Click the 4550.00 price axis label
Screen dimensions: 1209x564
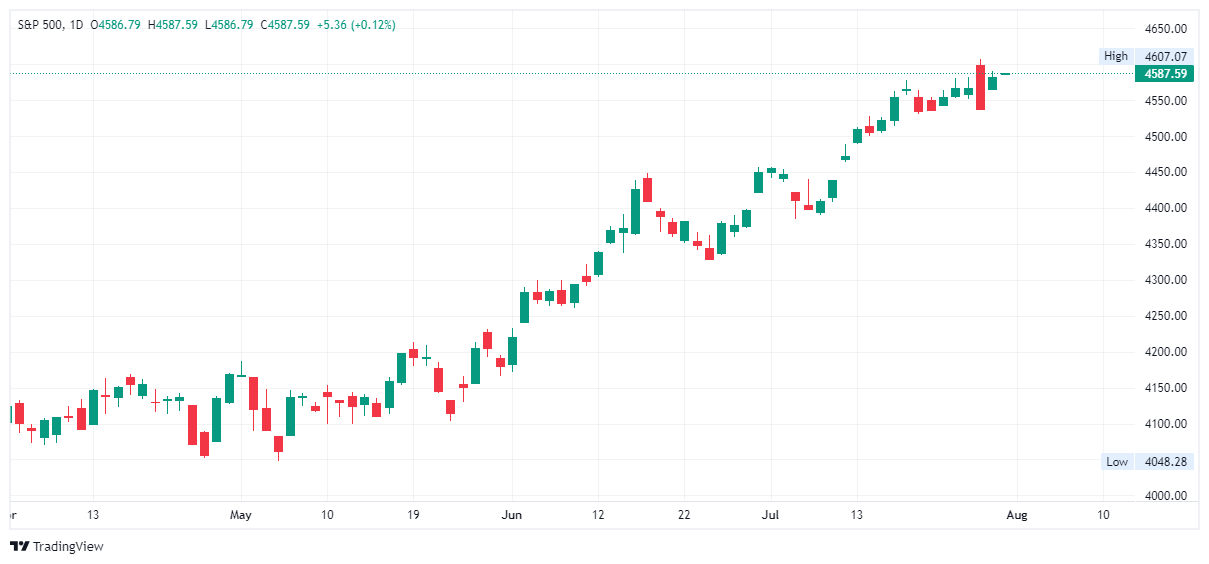point(1166,101)
